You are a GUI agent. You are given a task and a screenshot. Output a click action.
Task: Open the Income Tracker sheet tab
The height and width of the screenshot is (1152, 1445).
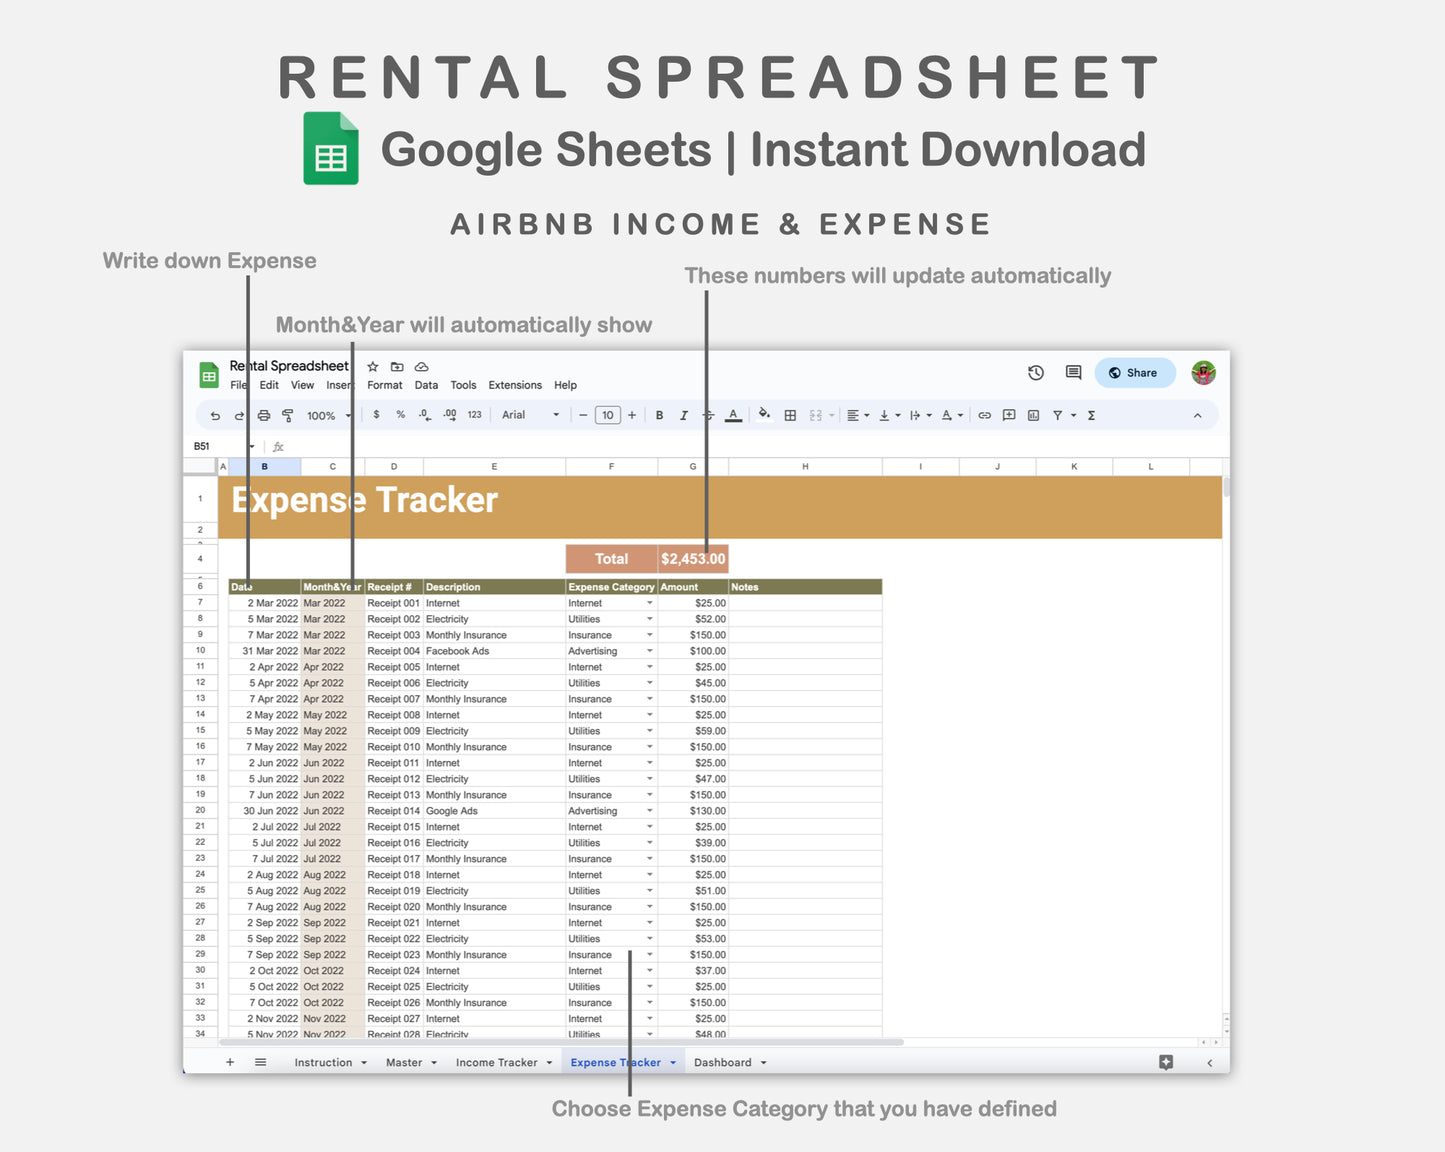tap(497, 1062)
